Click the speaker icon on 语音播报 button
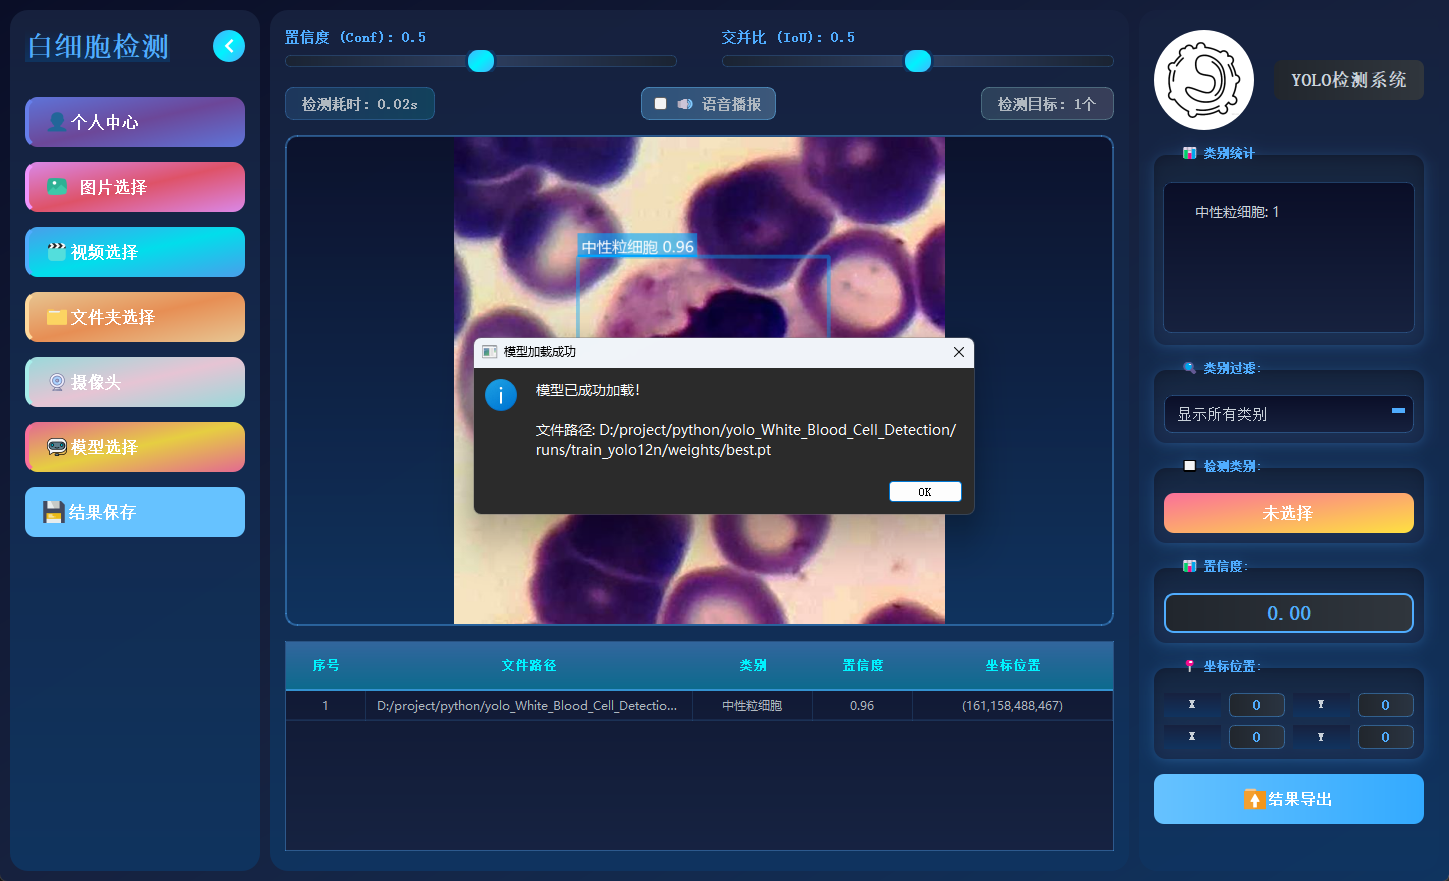Viewport: 1449px width, 881px height. [x=685, y=103]
